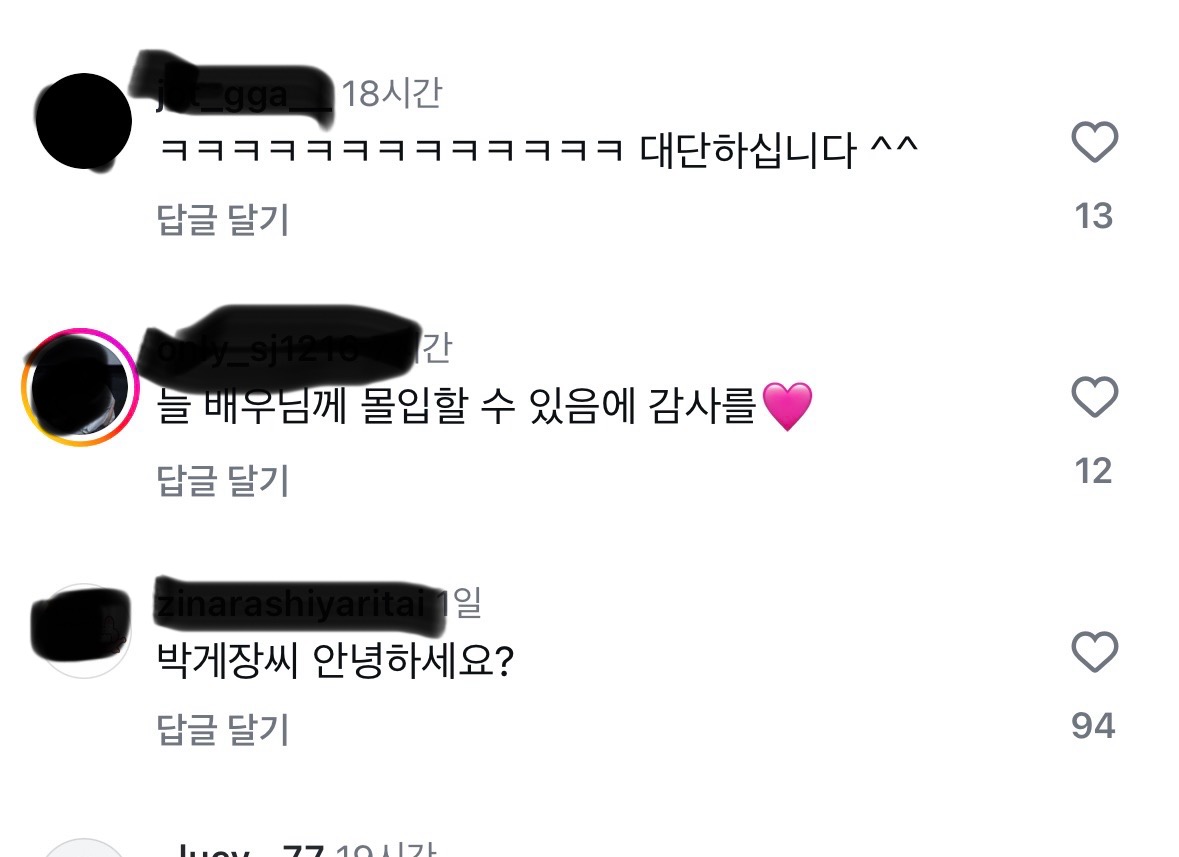View likes count 13 on first comment
The height and width of the screenshot is (857, 1179).
(x=1093, y=216)
